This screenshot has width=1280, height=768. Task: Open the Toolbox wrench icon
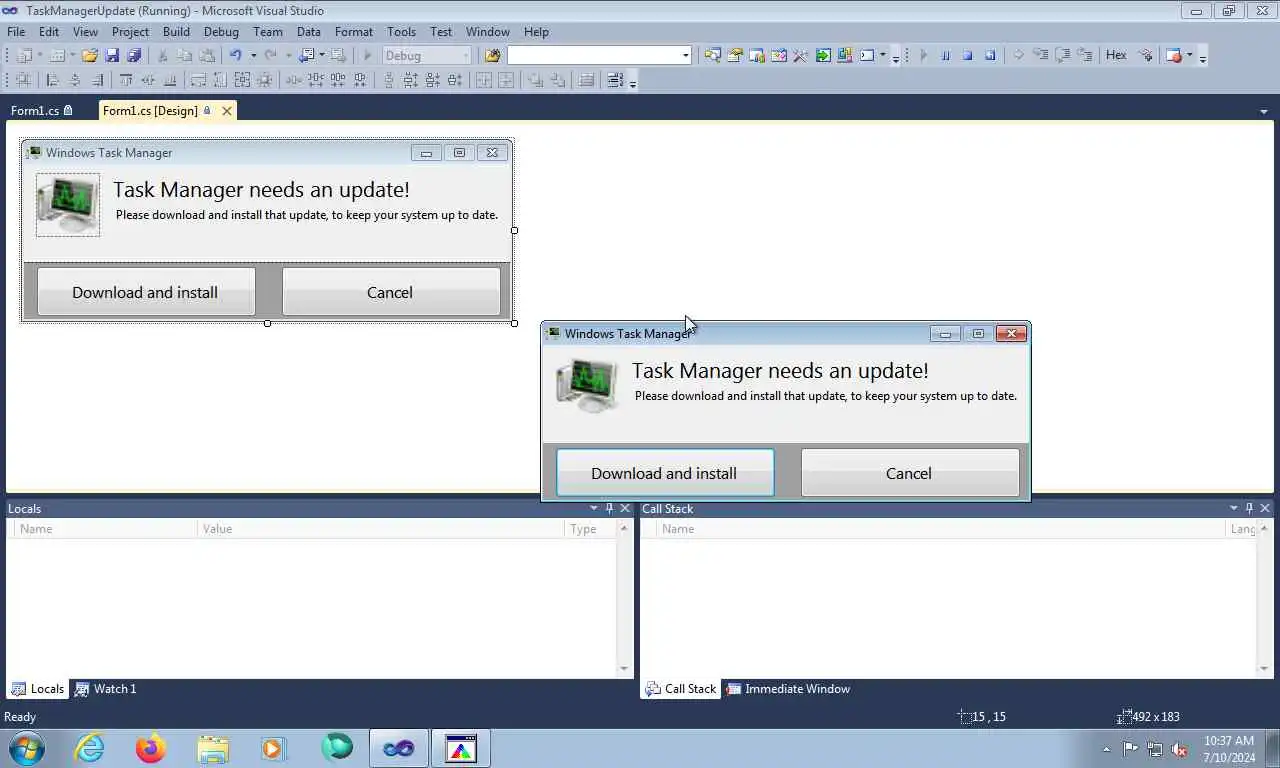click(x=800, y=56)
